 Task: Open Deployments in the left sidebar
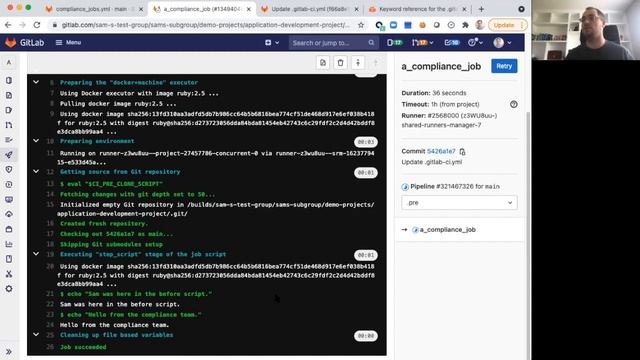[9, 184]
